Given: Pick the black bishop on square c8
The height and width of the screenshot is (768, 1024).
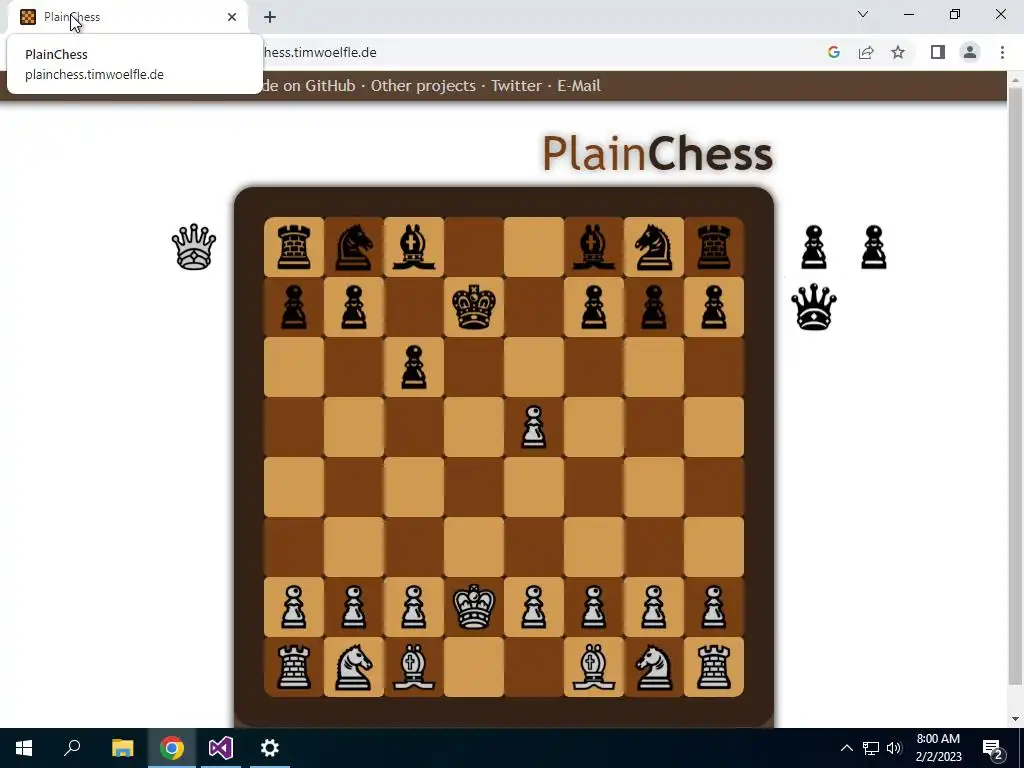Looking at the screenshot, I should (x=414, y=247).
